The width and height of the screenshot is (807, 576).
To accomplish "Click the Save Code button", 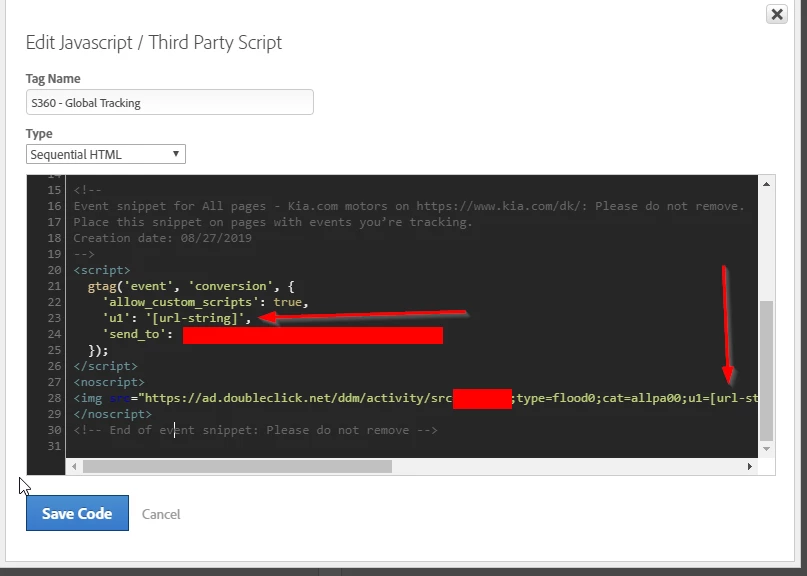I will (x=77, y=513).
